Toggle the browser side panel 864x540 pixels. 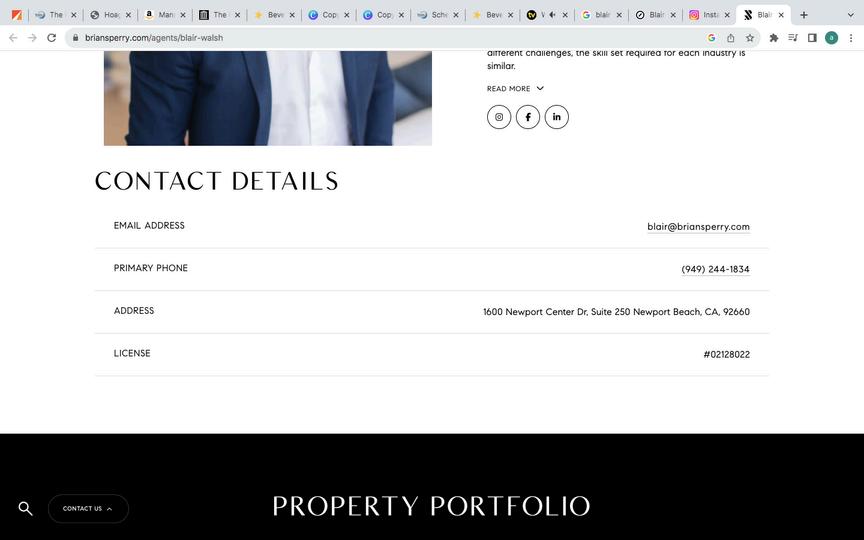[x=812, y=38]
